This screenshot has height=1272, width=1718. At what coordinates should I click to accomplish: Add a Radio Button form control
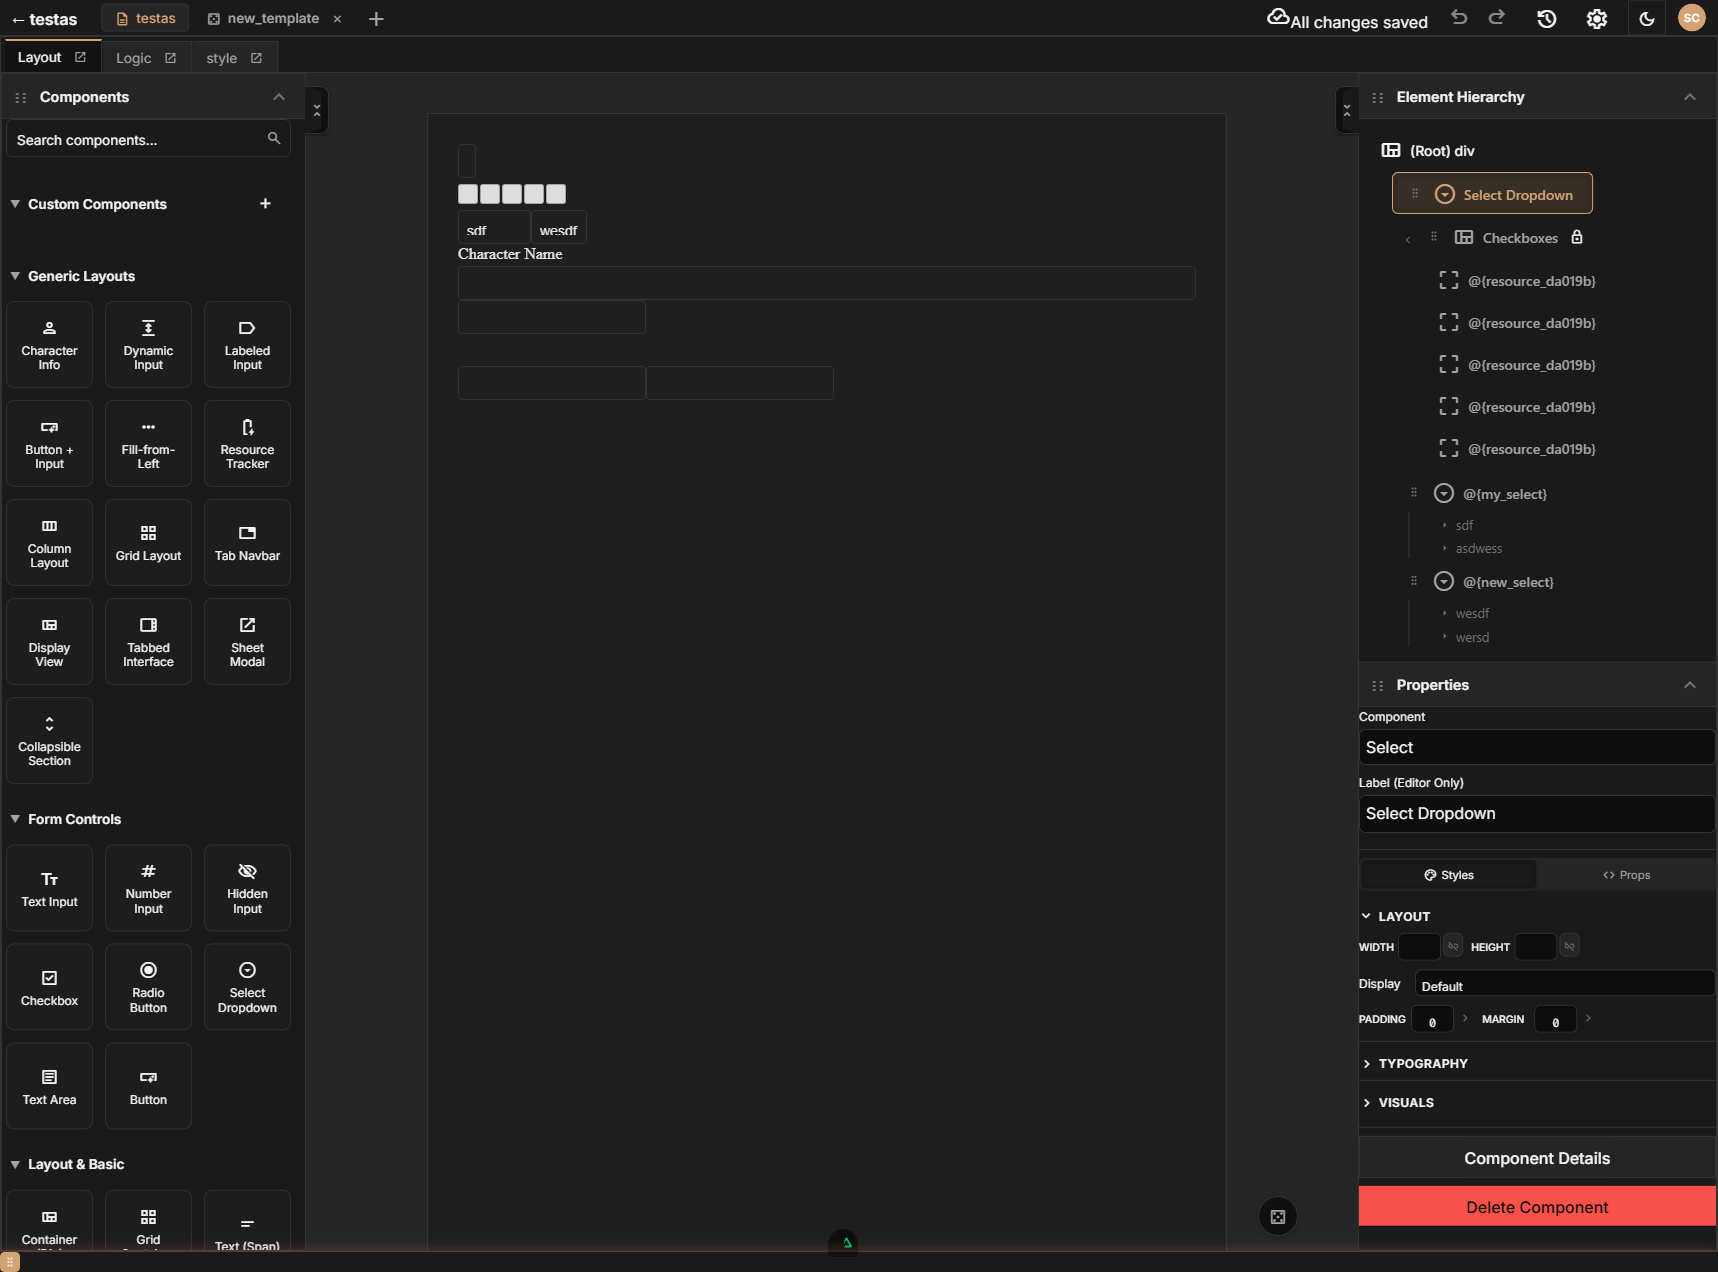point(148,987)
